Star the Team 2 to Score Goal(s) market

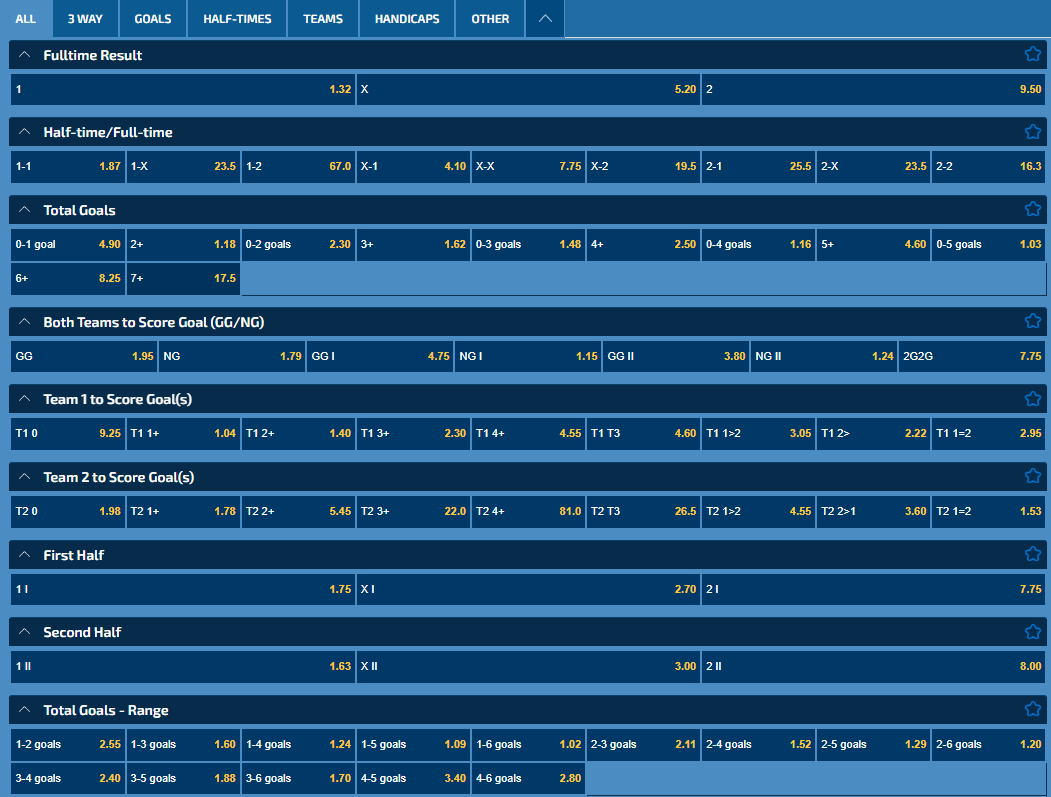[x=1032, y=476]
